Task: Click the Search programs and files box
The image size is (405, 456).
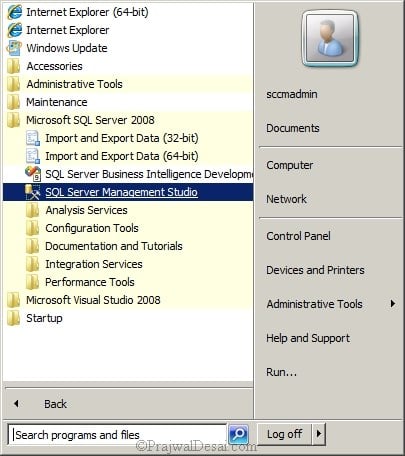Action: pos(117,434)
